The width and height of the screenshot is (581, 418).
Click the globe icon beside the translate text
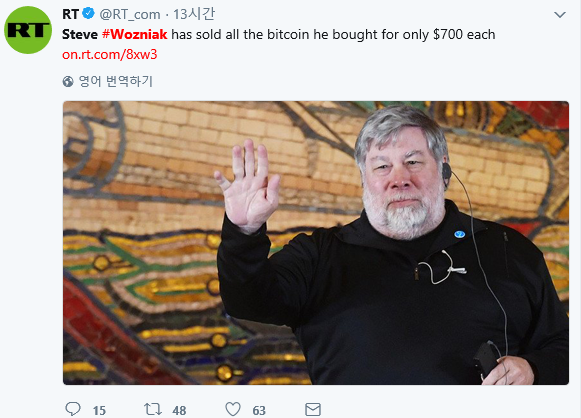pyautogui.click(x=68, y=82)
